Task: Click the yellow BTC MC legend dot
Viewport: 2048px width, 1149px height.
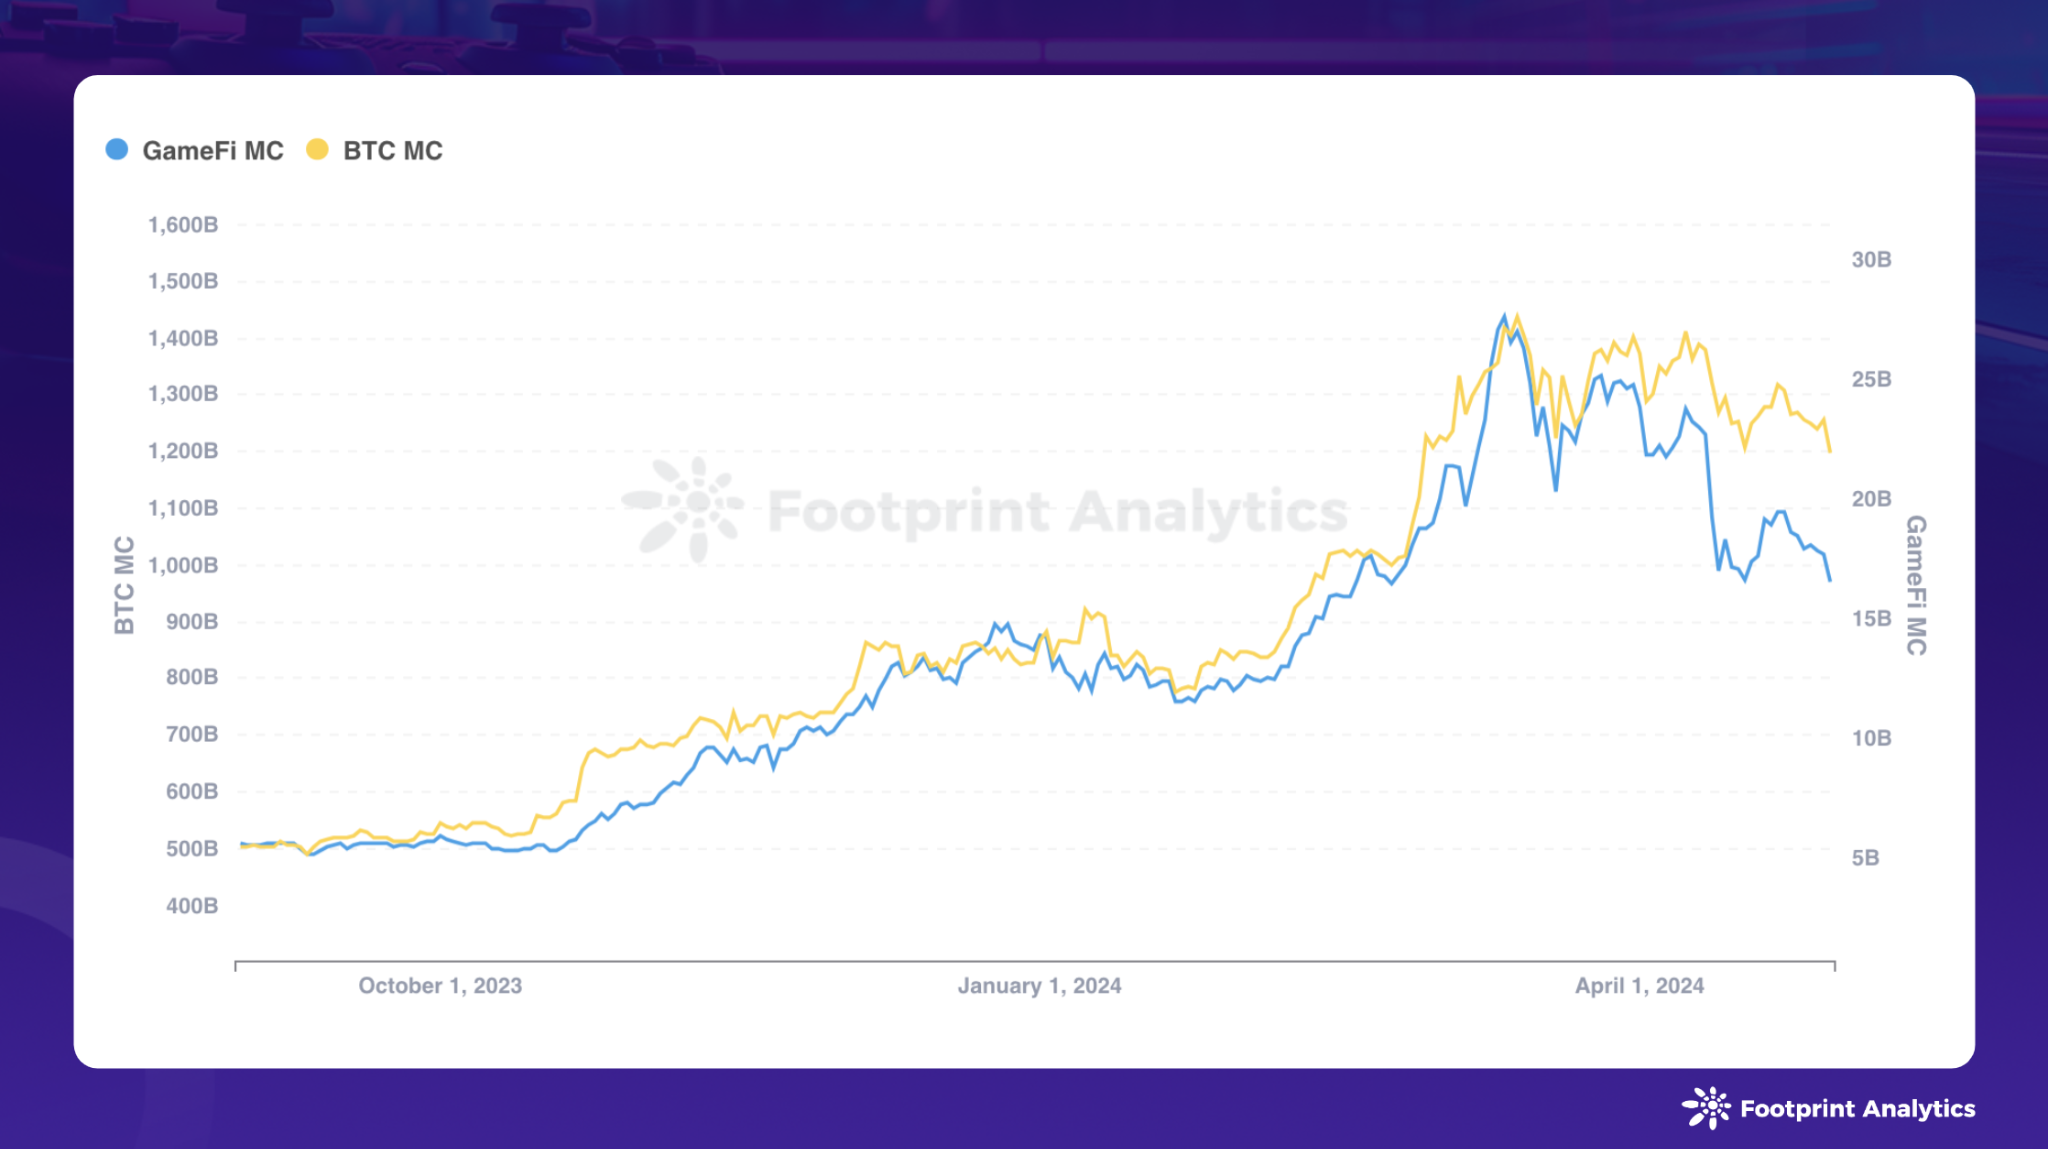Action: (317, 150)
